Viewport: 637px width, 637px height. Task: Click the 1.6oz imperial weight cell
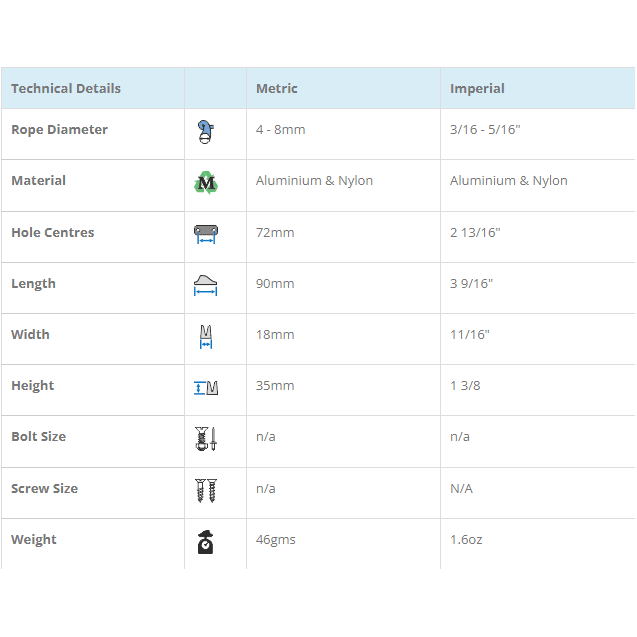click(x=466, y=540)
